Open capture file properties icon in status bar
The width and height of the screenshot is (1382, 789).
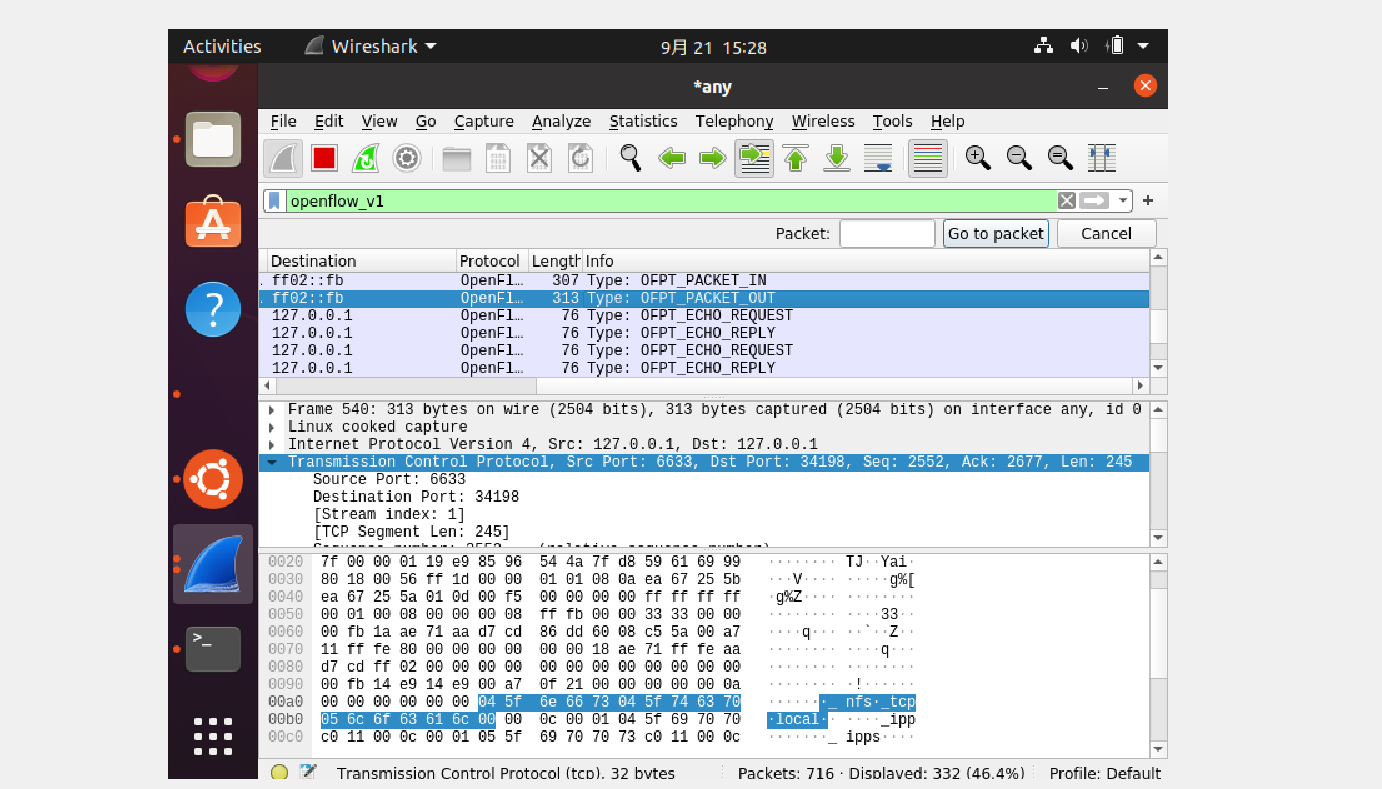click(308, 772)
